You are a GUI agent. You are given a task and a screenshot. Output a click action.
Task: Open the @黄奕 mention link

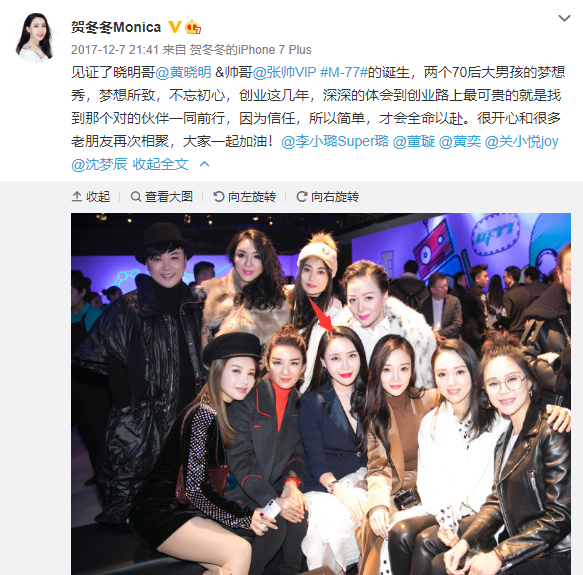(460, 142)
